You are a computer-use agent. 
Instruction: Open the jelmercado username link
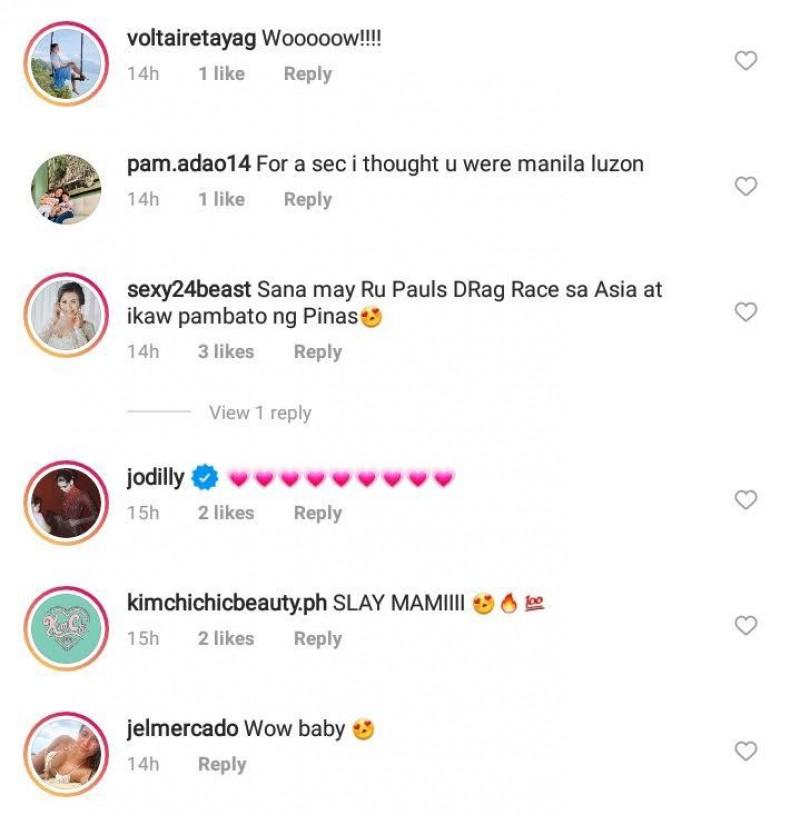click(182, 729)
